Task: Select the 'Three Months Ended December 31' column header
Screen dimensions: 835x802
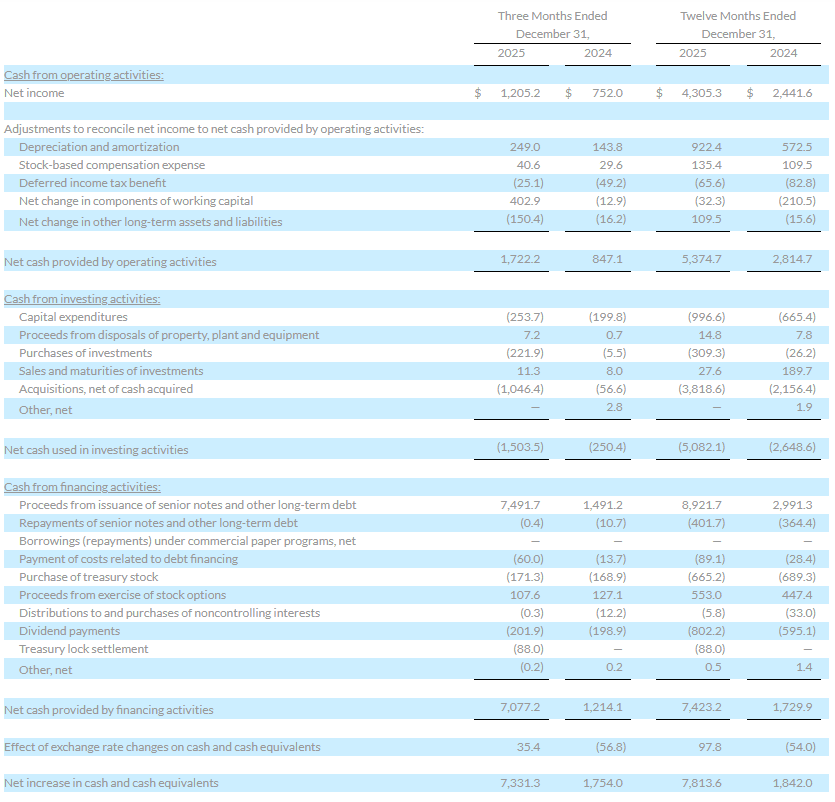Action: click(x=552, y=25)
